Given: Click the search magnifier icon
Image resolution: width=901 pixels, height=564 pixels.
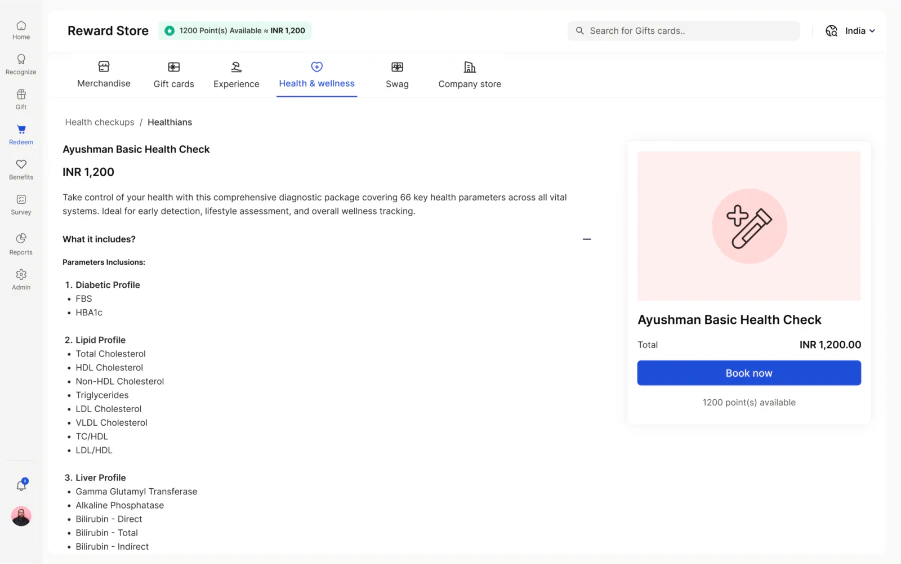Looking at the screenshot, I should 580,31.
